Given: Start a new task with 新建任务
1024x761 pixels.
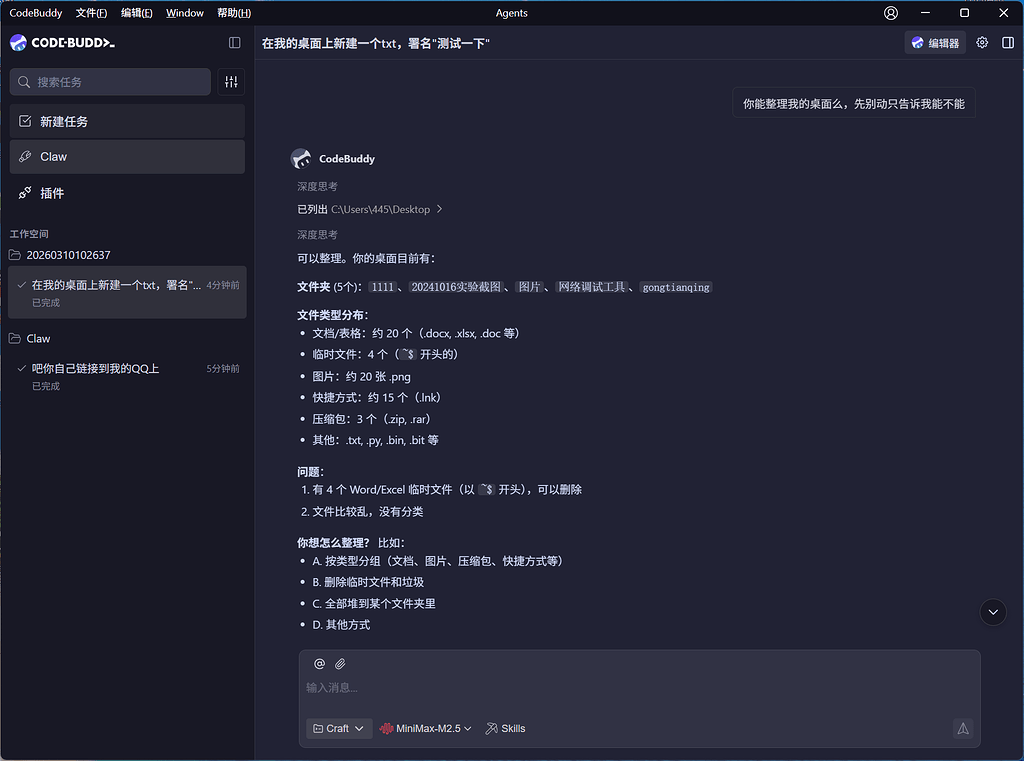Looking at the screenshot, I should coord(127,121).
